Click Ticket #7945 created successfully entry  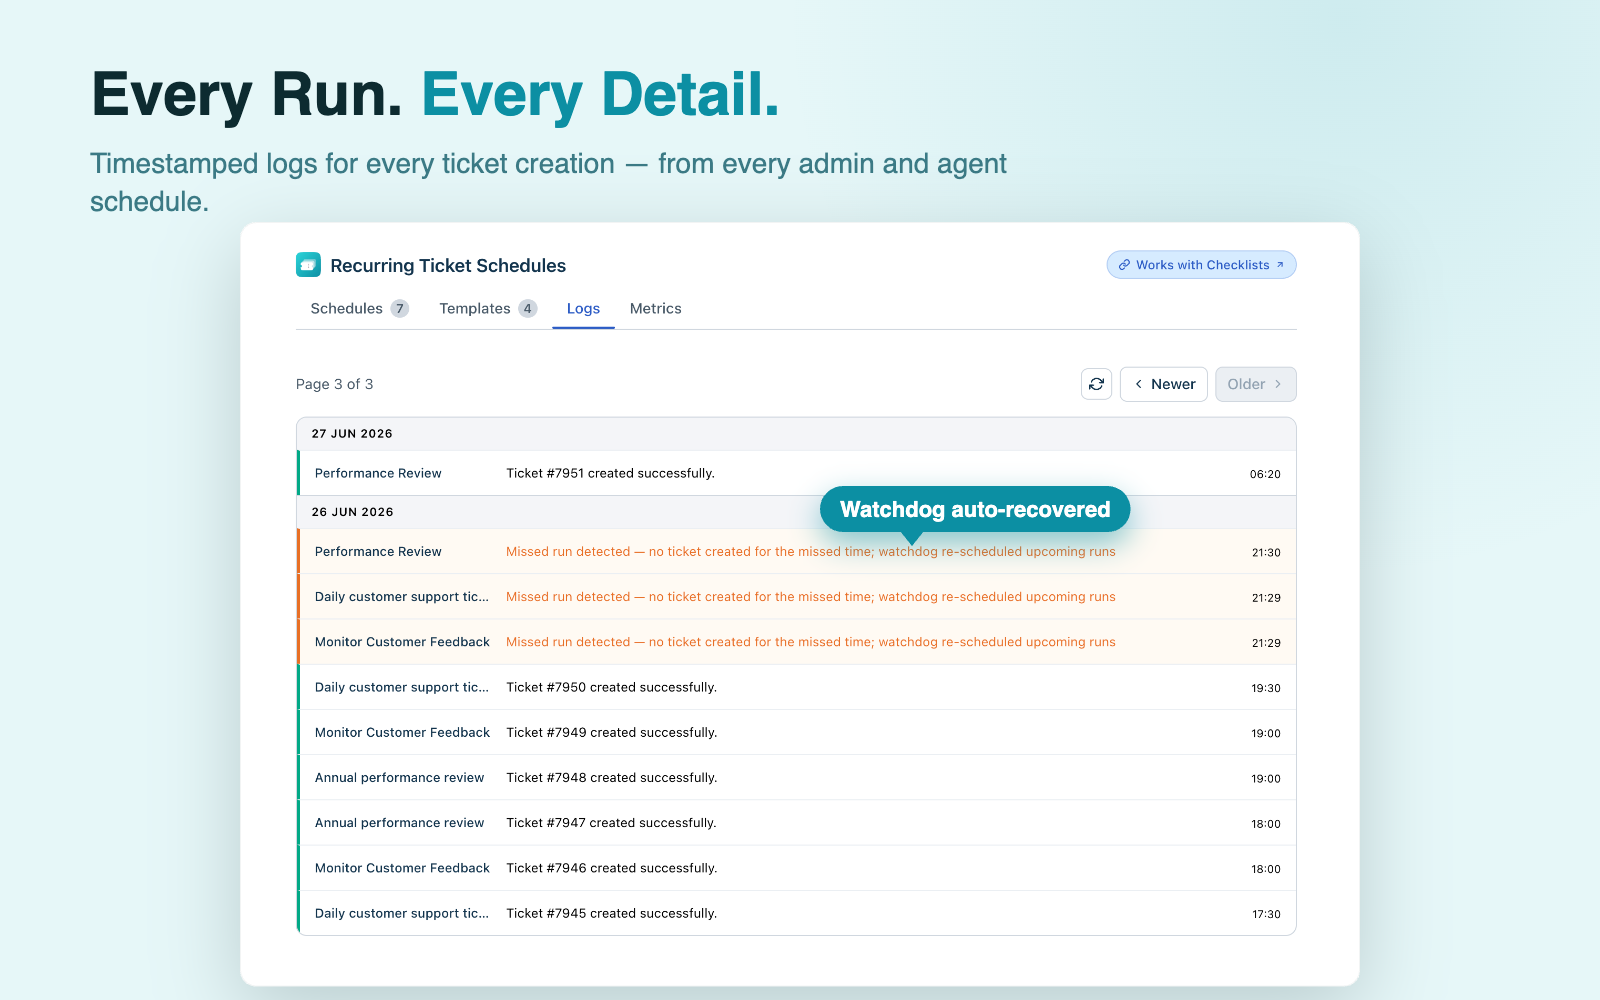tap(797, 913)
